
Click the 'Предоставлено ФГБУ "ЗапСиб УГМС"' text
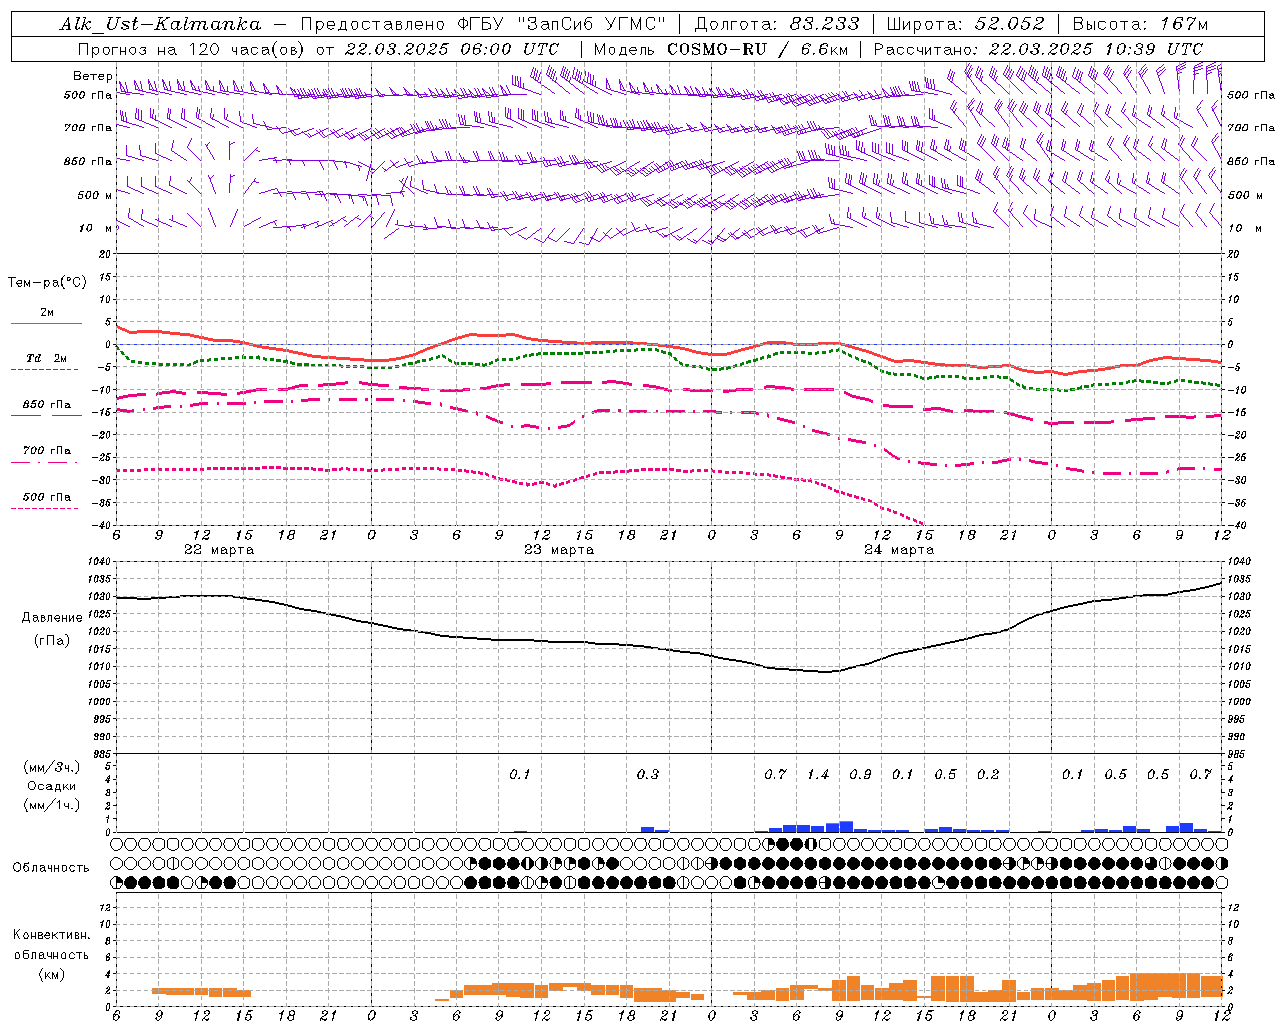pyautogui.click(x=483, y=24)
